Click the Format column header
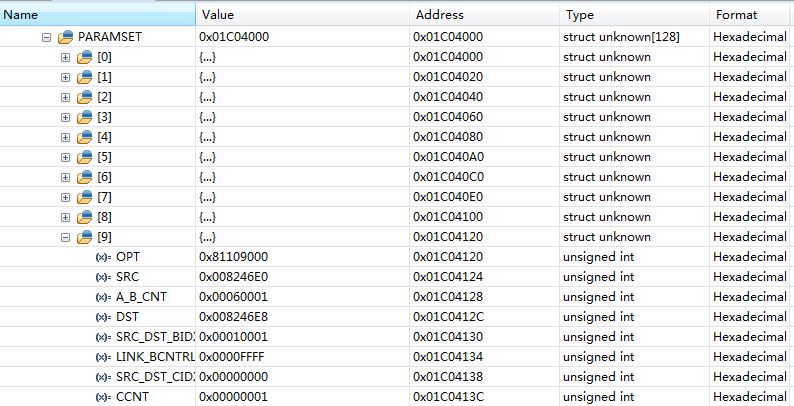The image size is (794, 406). point(750,14)
